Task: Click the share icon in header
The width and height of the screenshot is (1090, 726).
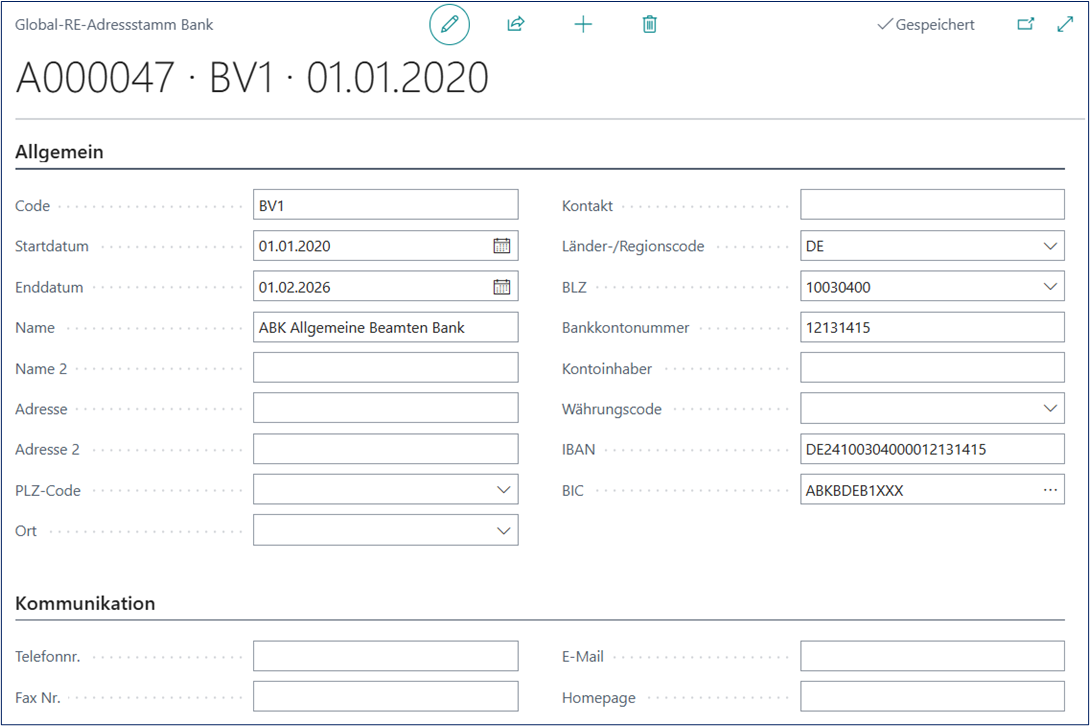Action: tap(516, 25)
